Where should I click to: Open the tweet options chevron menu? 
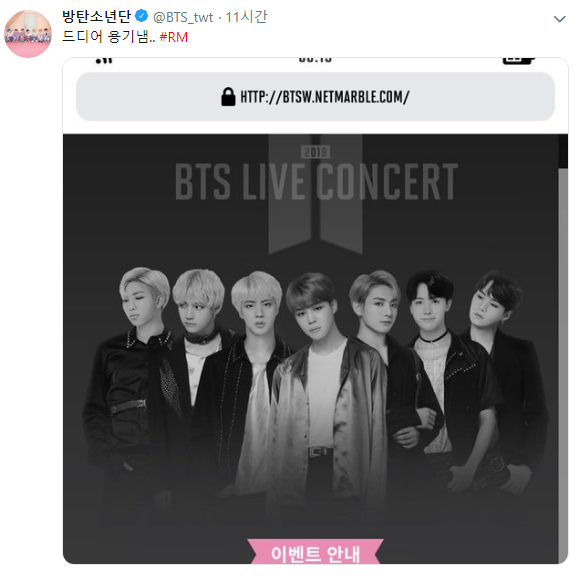click(x=559, y=19)
